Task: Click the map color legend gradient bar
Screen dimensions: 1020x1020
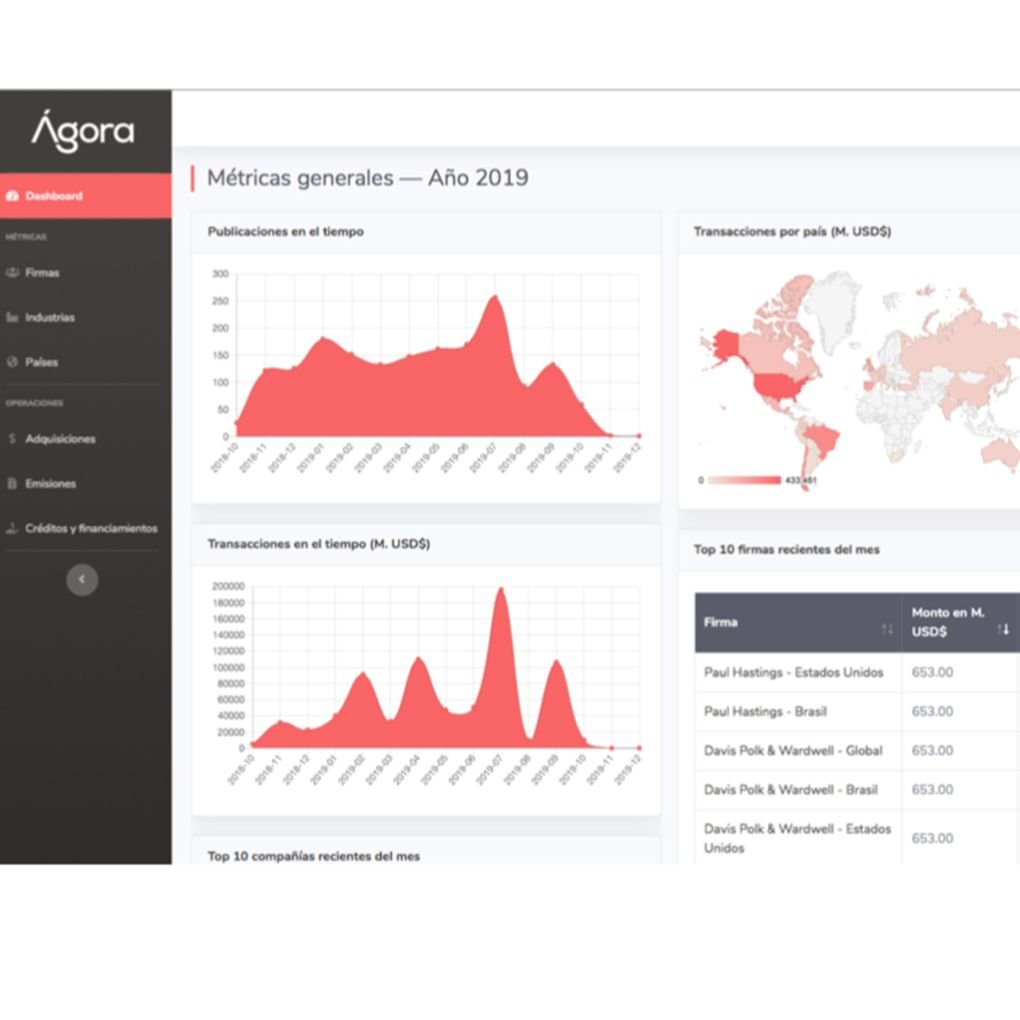Action: pos(745,480)
